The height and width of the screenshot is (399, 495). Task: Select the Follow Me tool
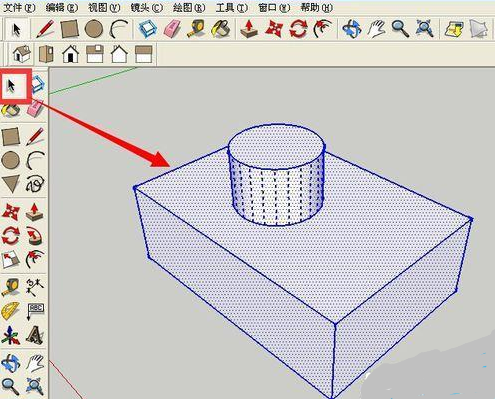click(35, 236)
